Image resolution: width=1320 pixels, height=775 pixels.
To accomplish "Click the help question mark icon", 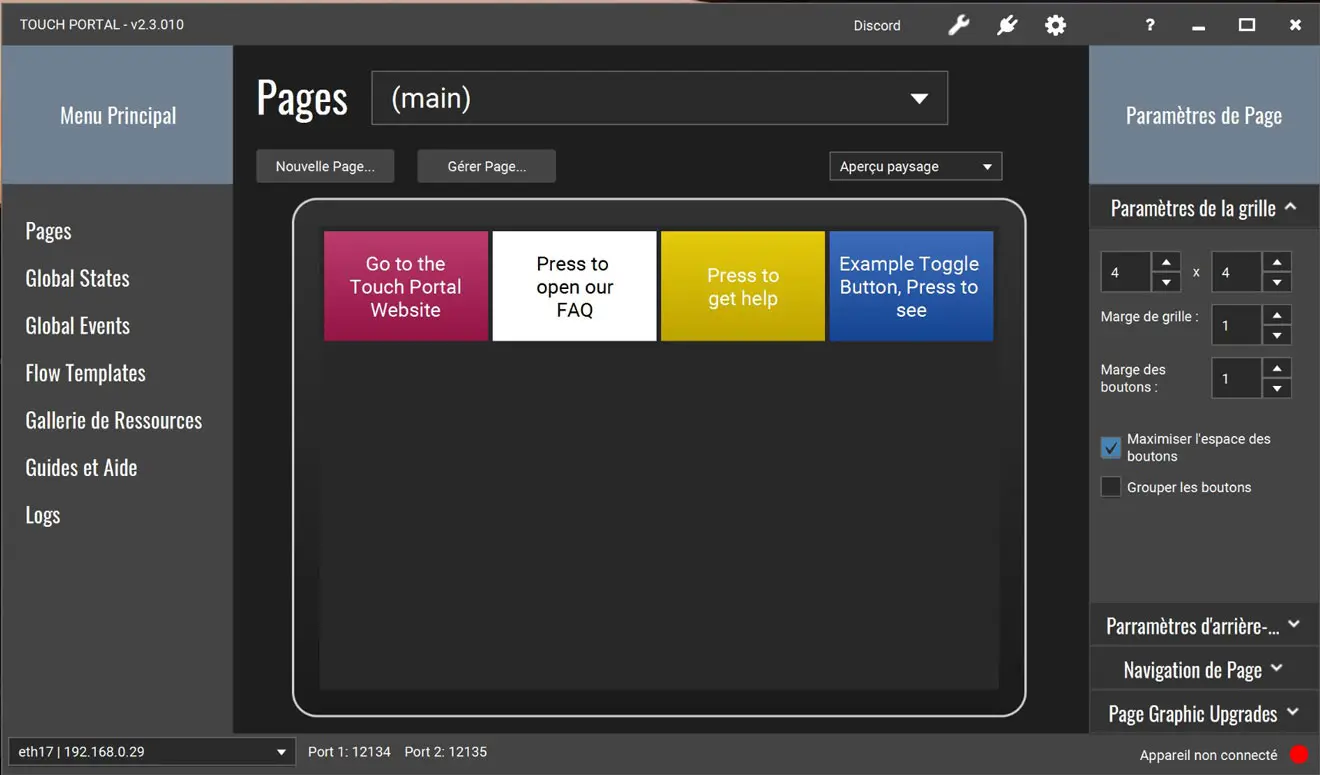I will (1150, 25).
